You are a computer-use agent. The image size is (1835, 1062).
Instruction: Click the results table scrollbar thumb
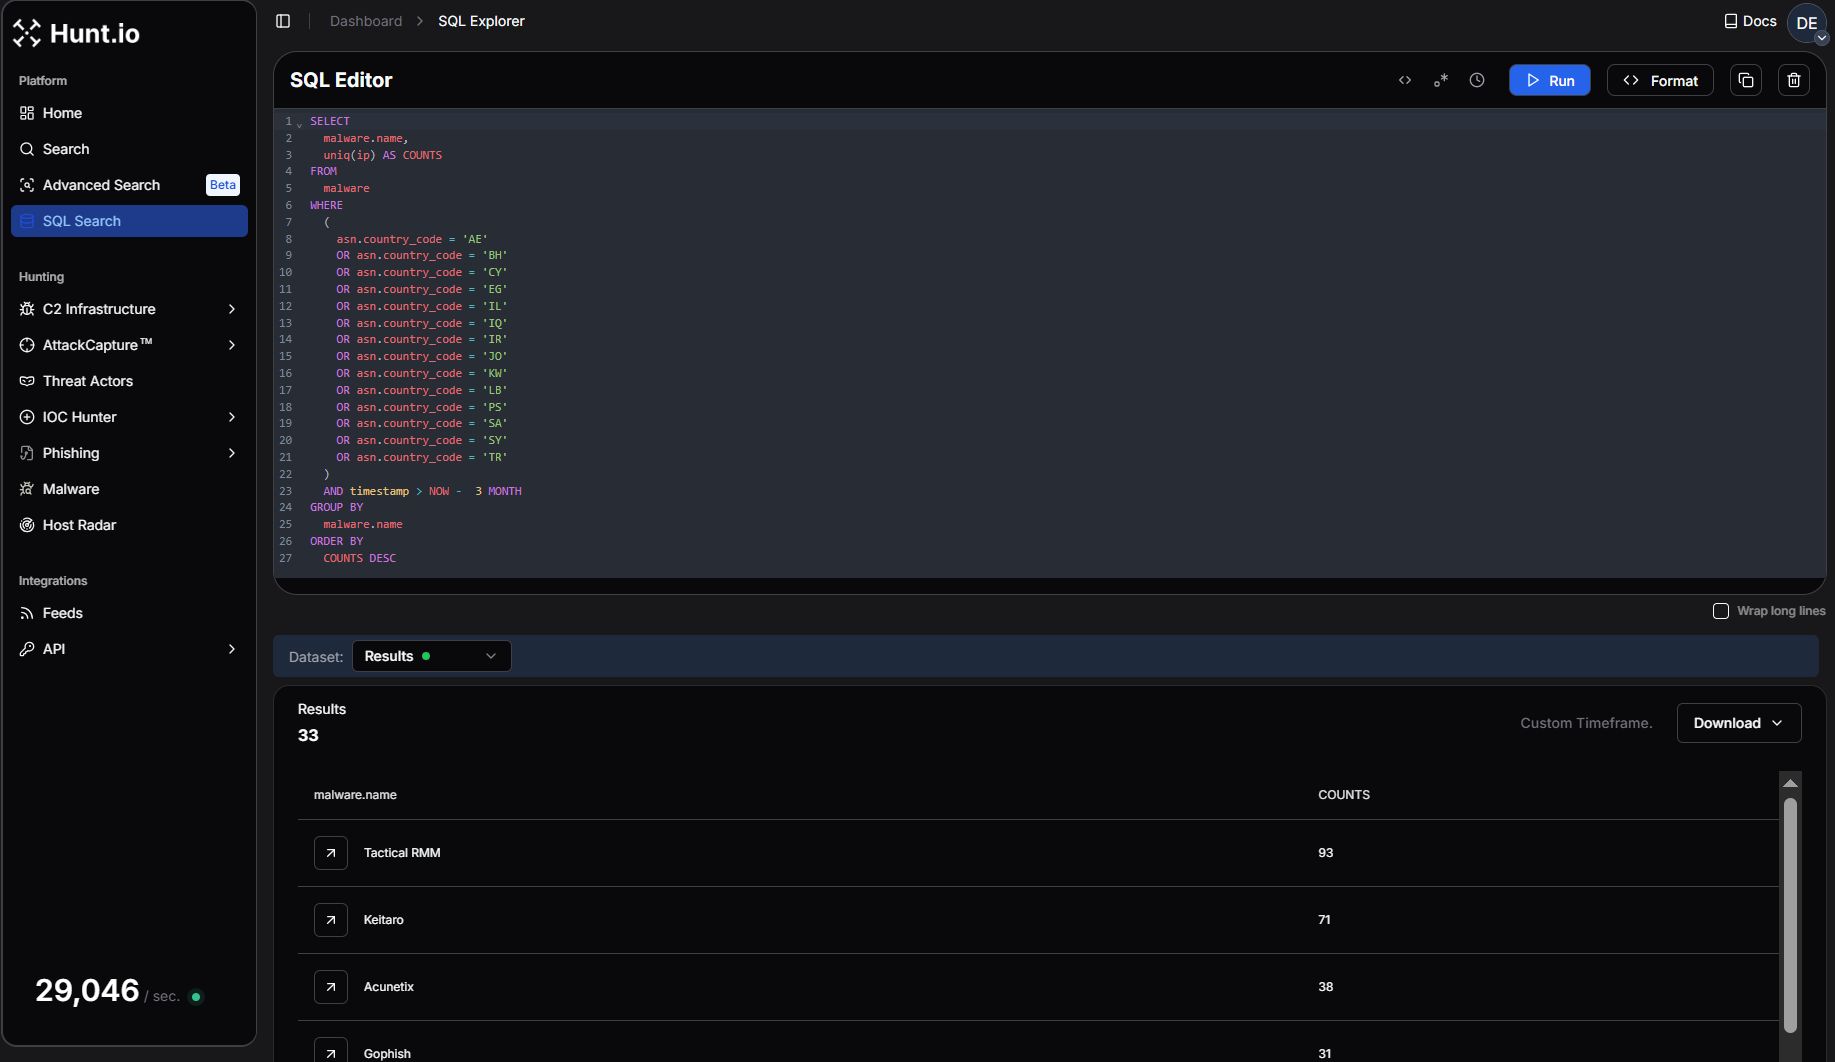(x=1790, y=914)
